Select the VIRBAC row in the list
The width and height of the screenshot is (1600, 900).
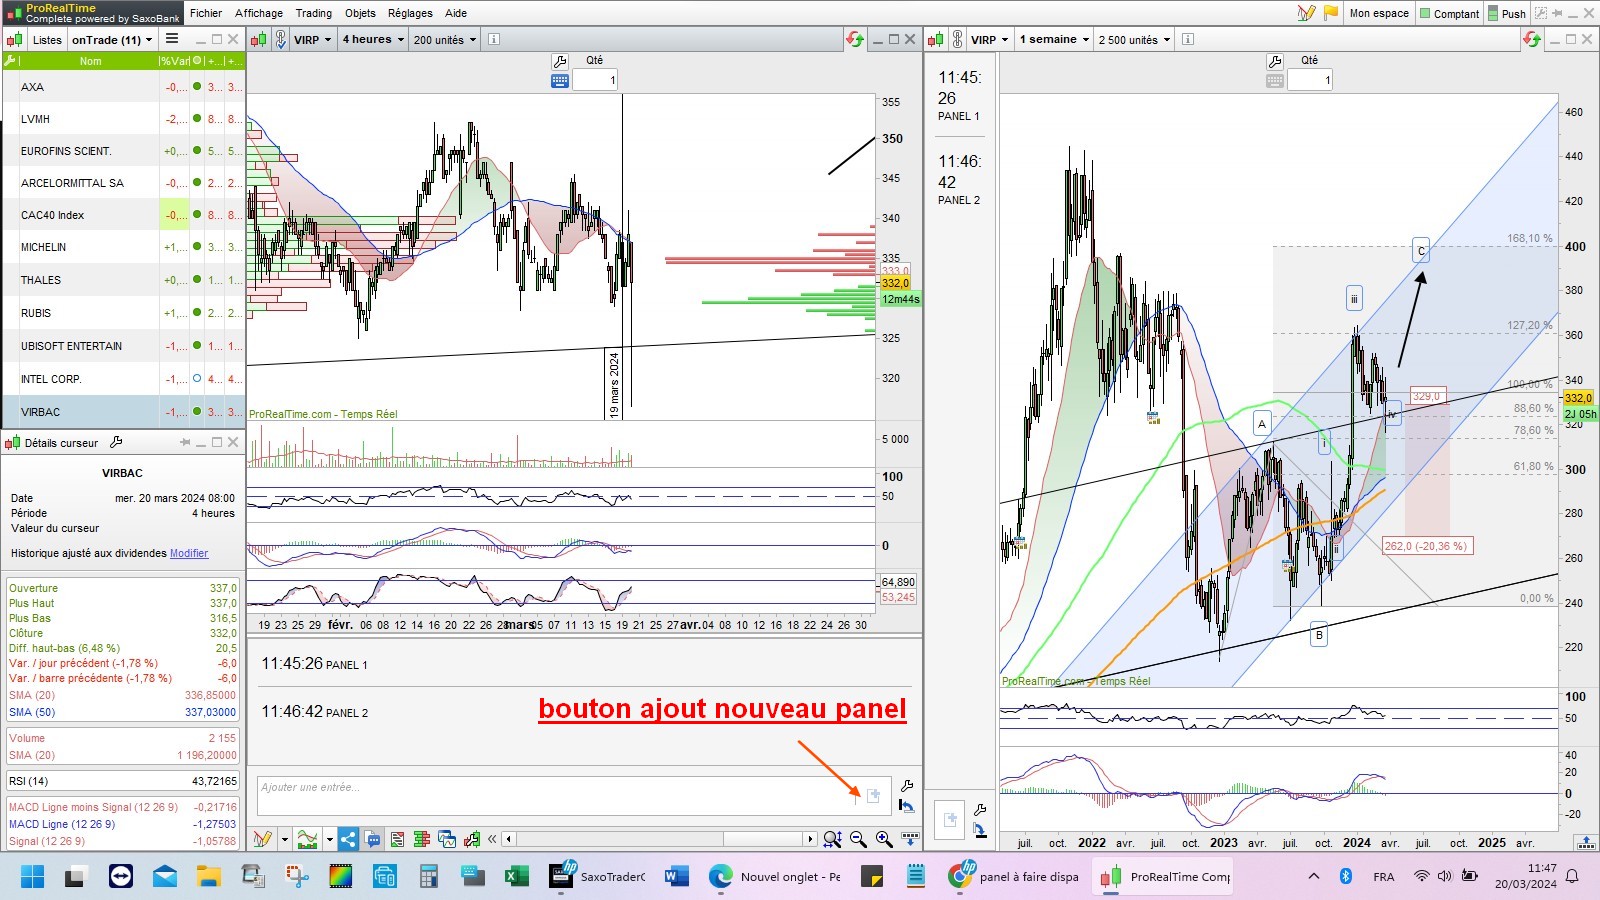[x=123, y=412]
